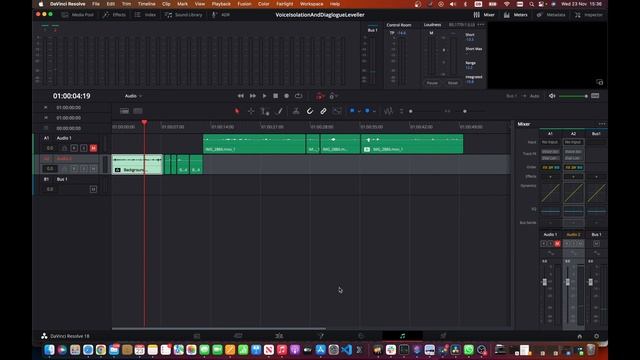Open the Sound Library panel

(x=184, y=15)
